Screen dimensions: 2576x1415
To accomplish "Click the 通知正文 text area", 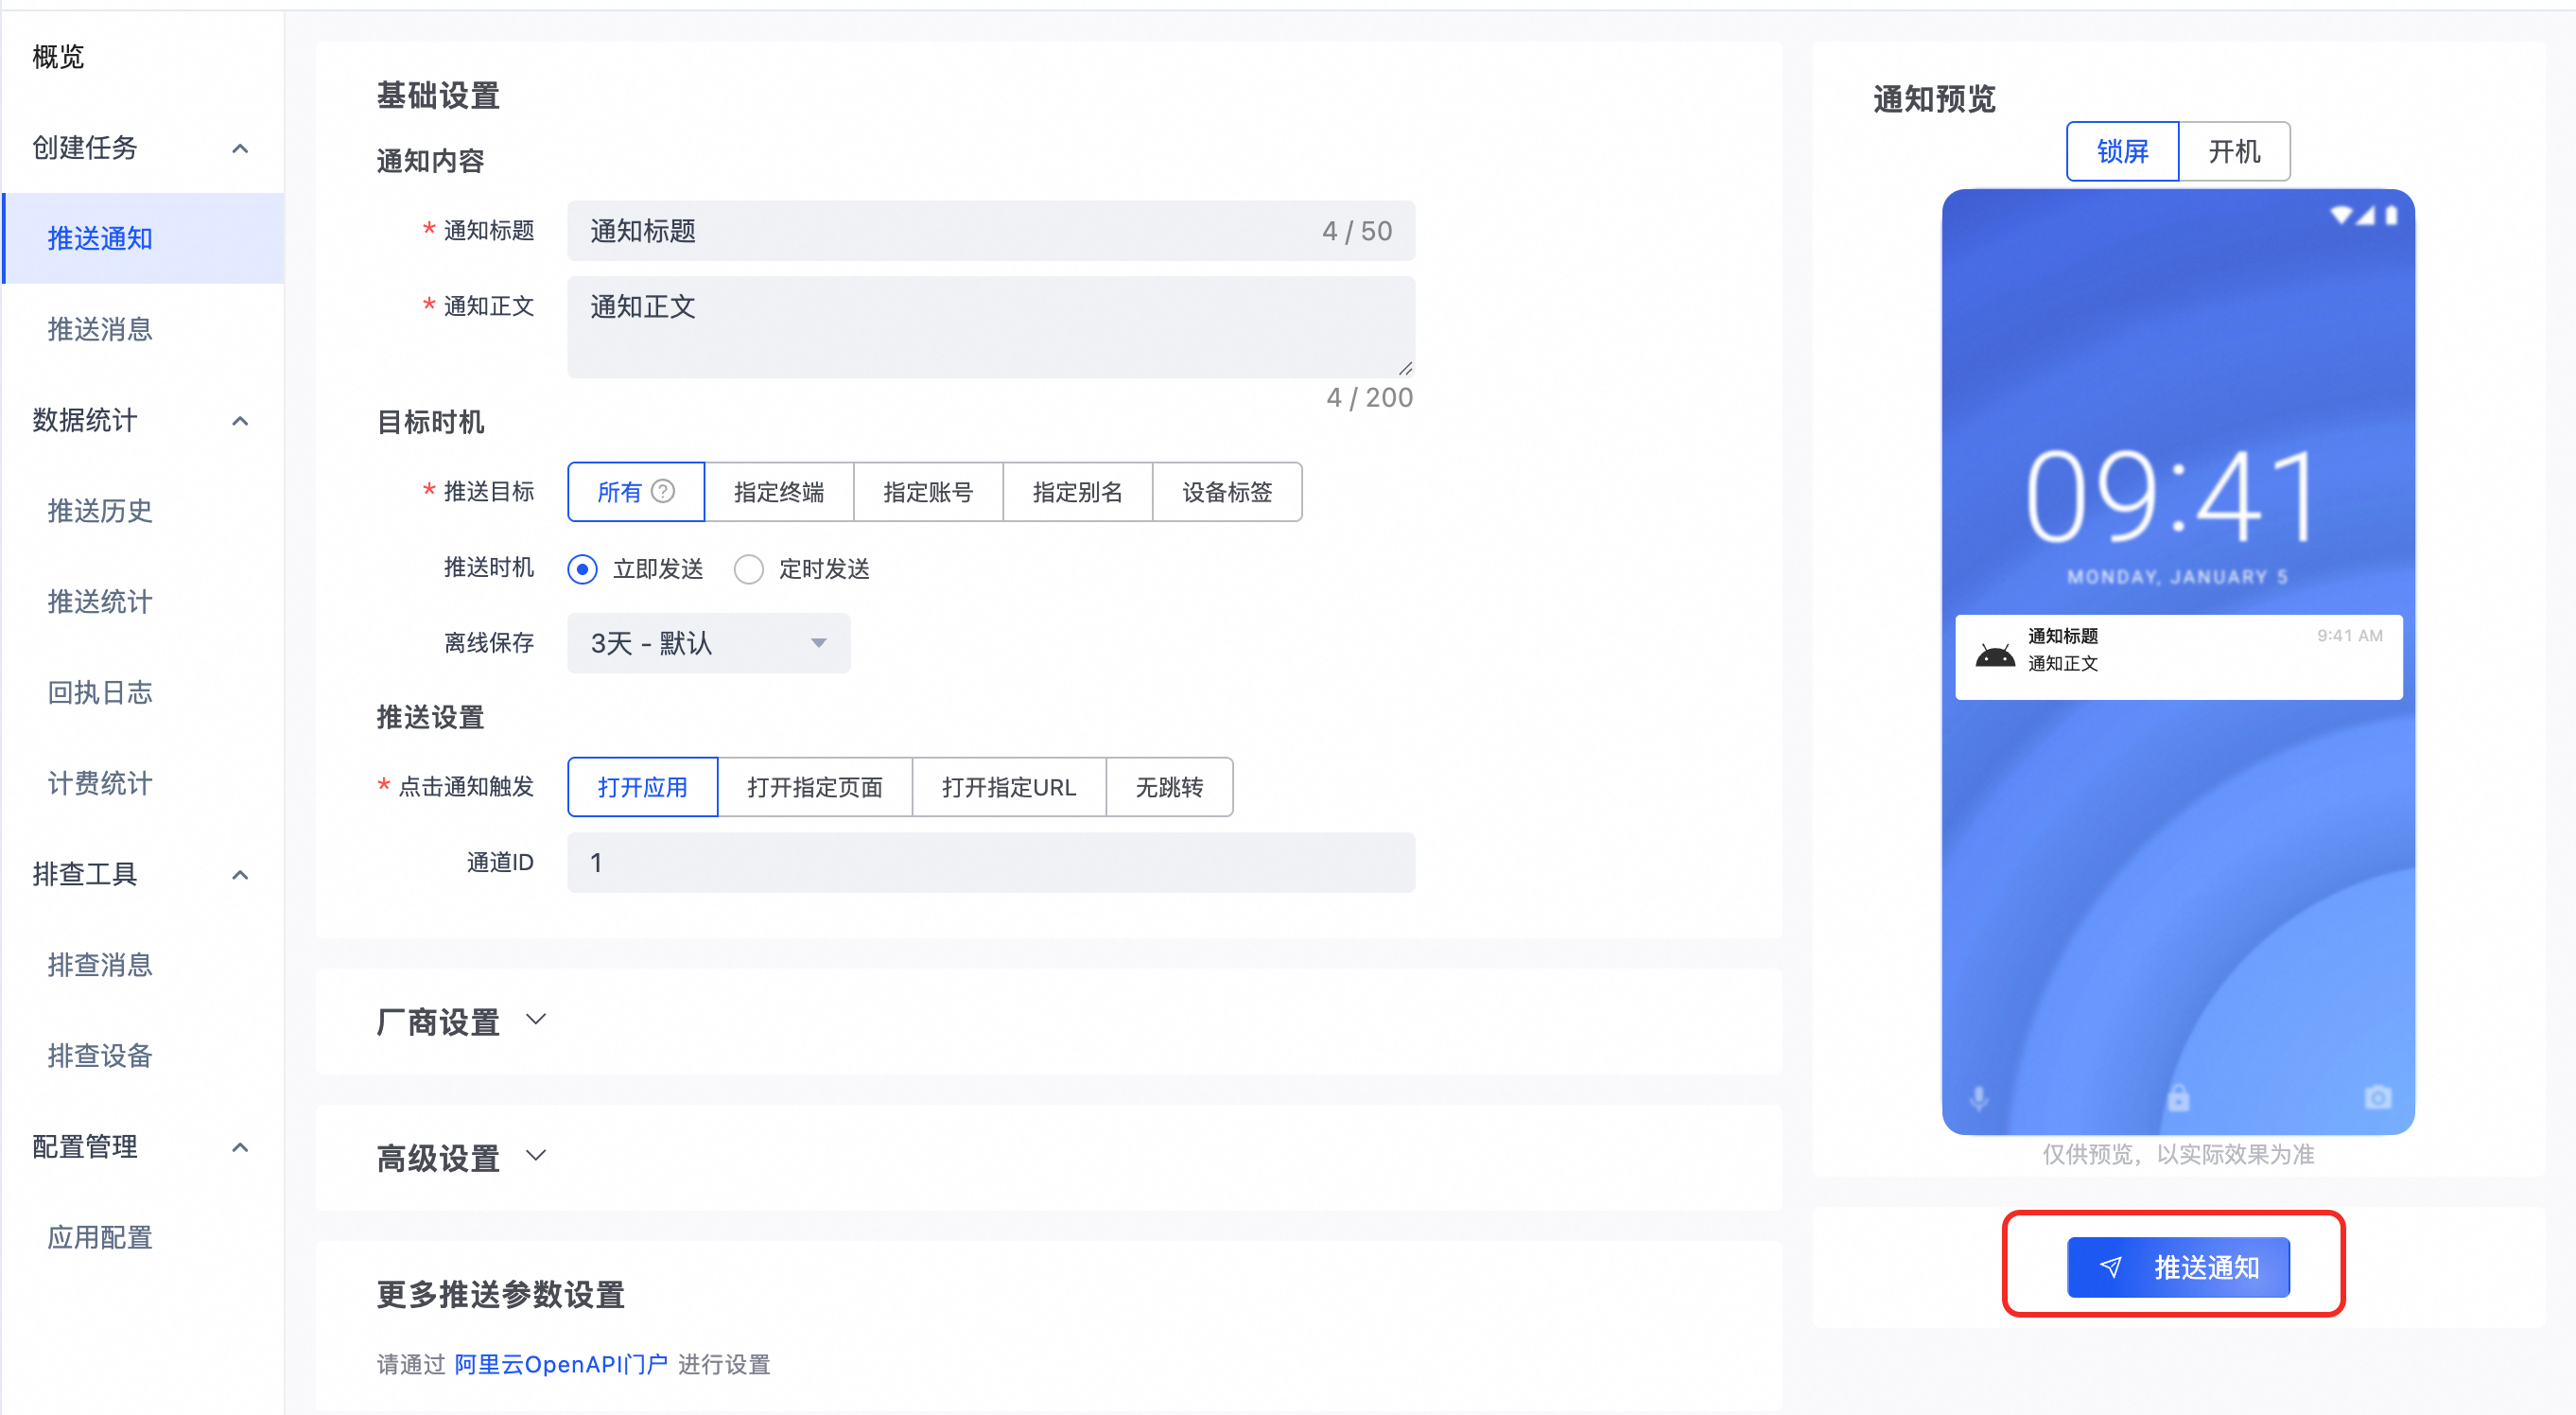I will 990,327.
